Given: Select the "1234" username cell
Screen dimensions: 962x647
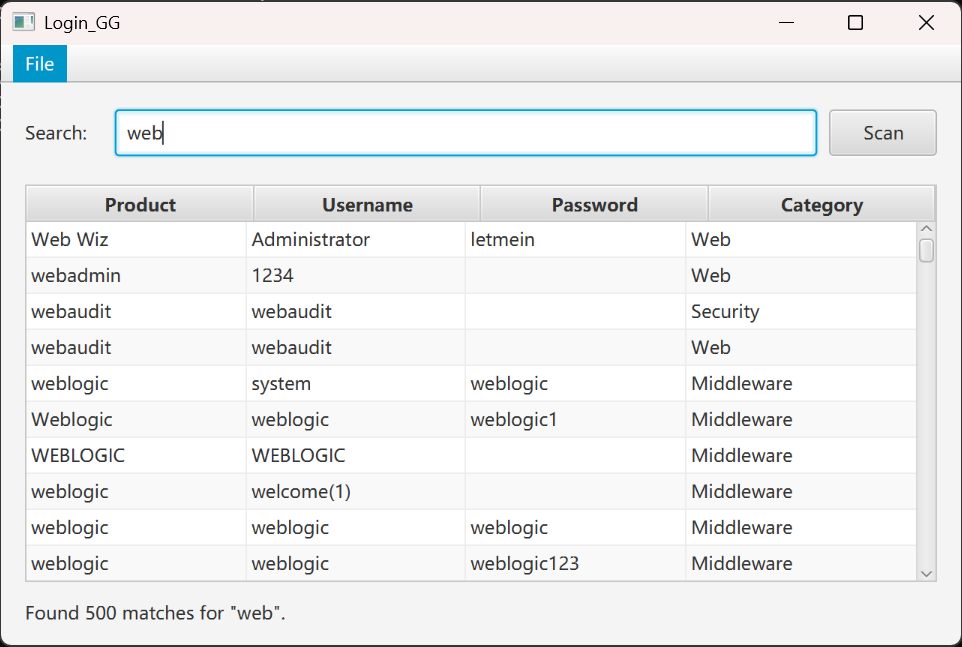Looking at the screenshot, I should pos(356,275).
